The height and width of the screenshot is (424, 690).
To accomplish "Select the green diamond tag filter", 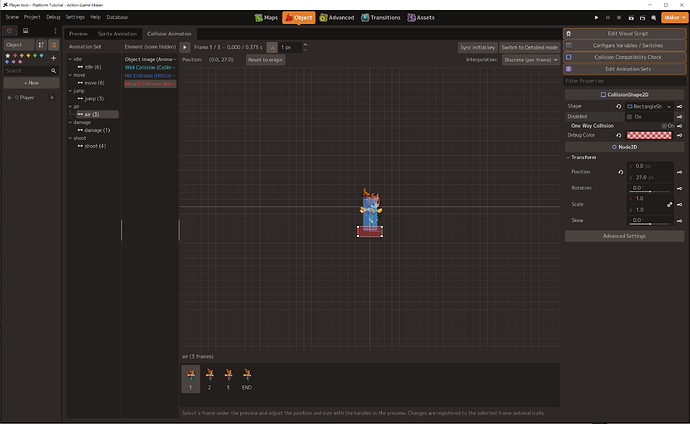I will (35, 56).
